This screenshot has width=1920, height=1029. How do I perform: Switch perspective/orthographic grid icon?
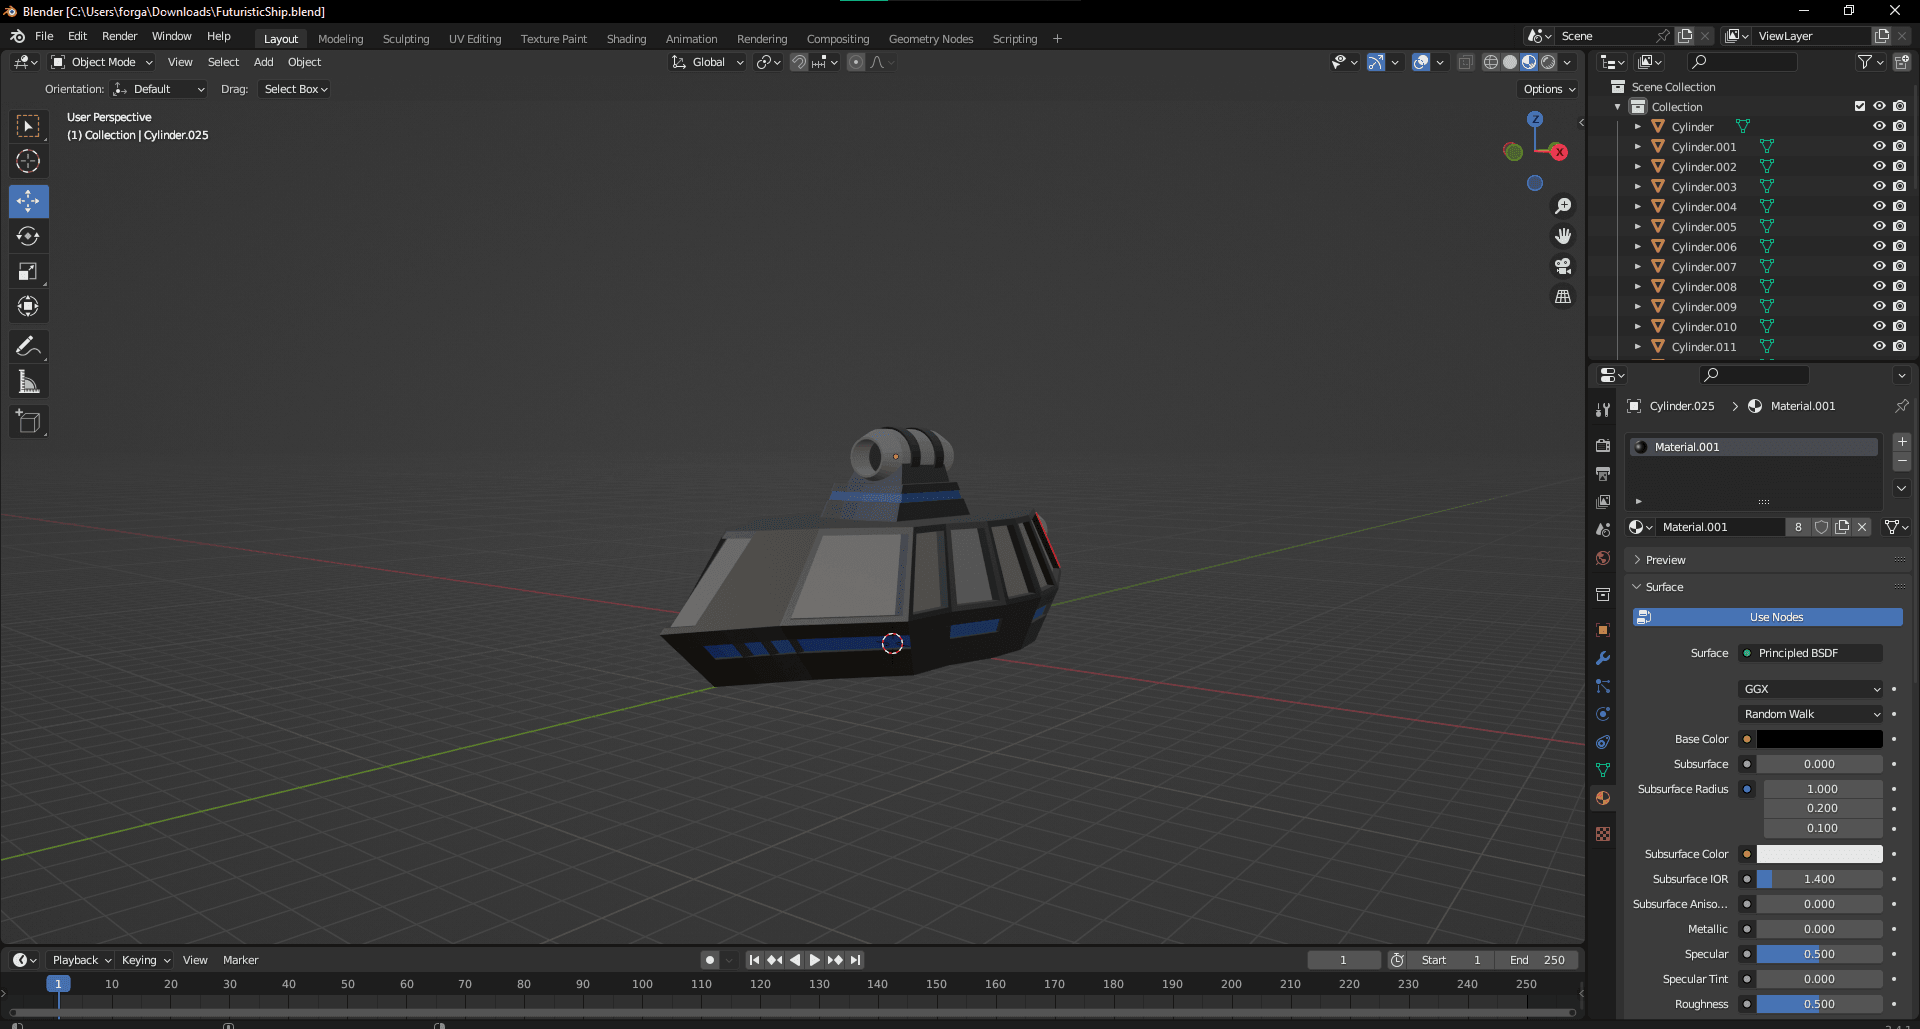pos(1562,296)
